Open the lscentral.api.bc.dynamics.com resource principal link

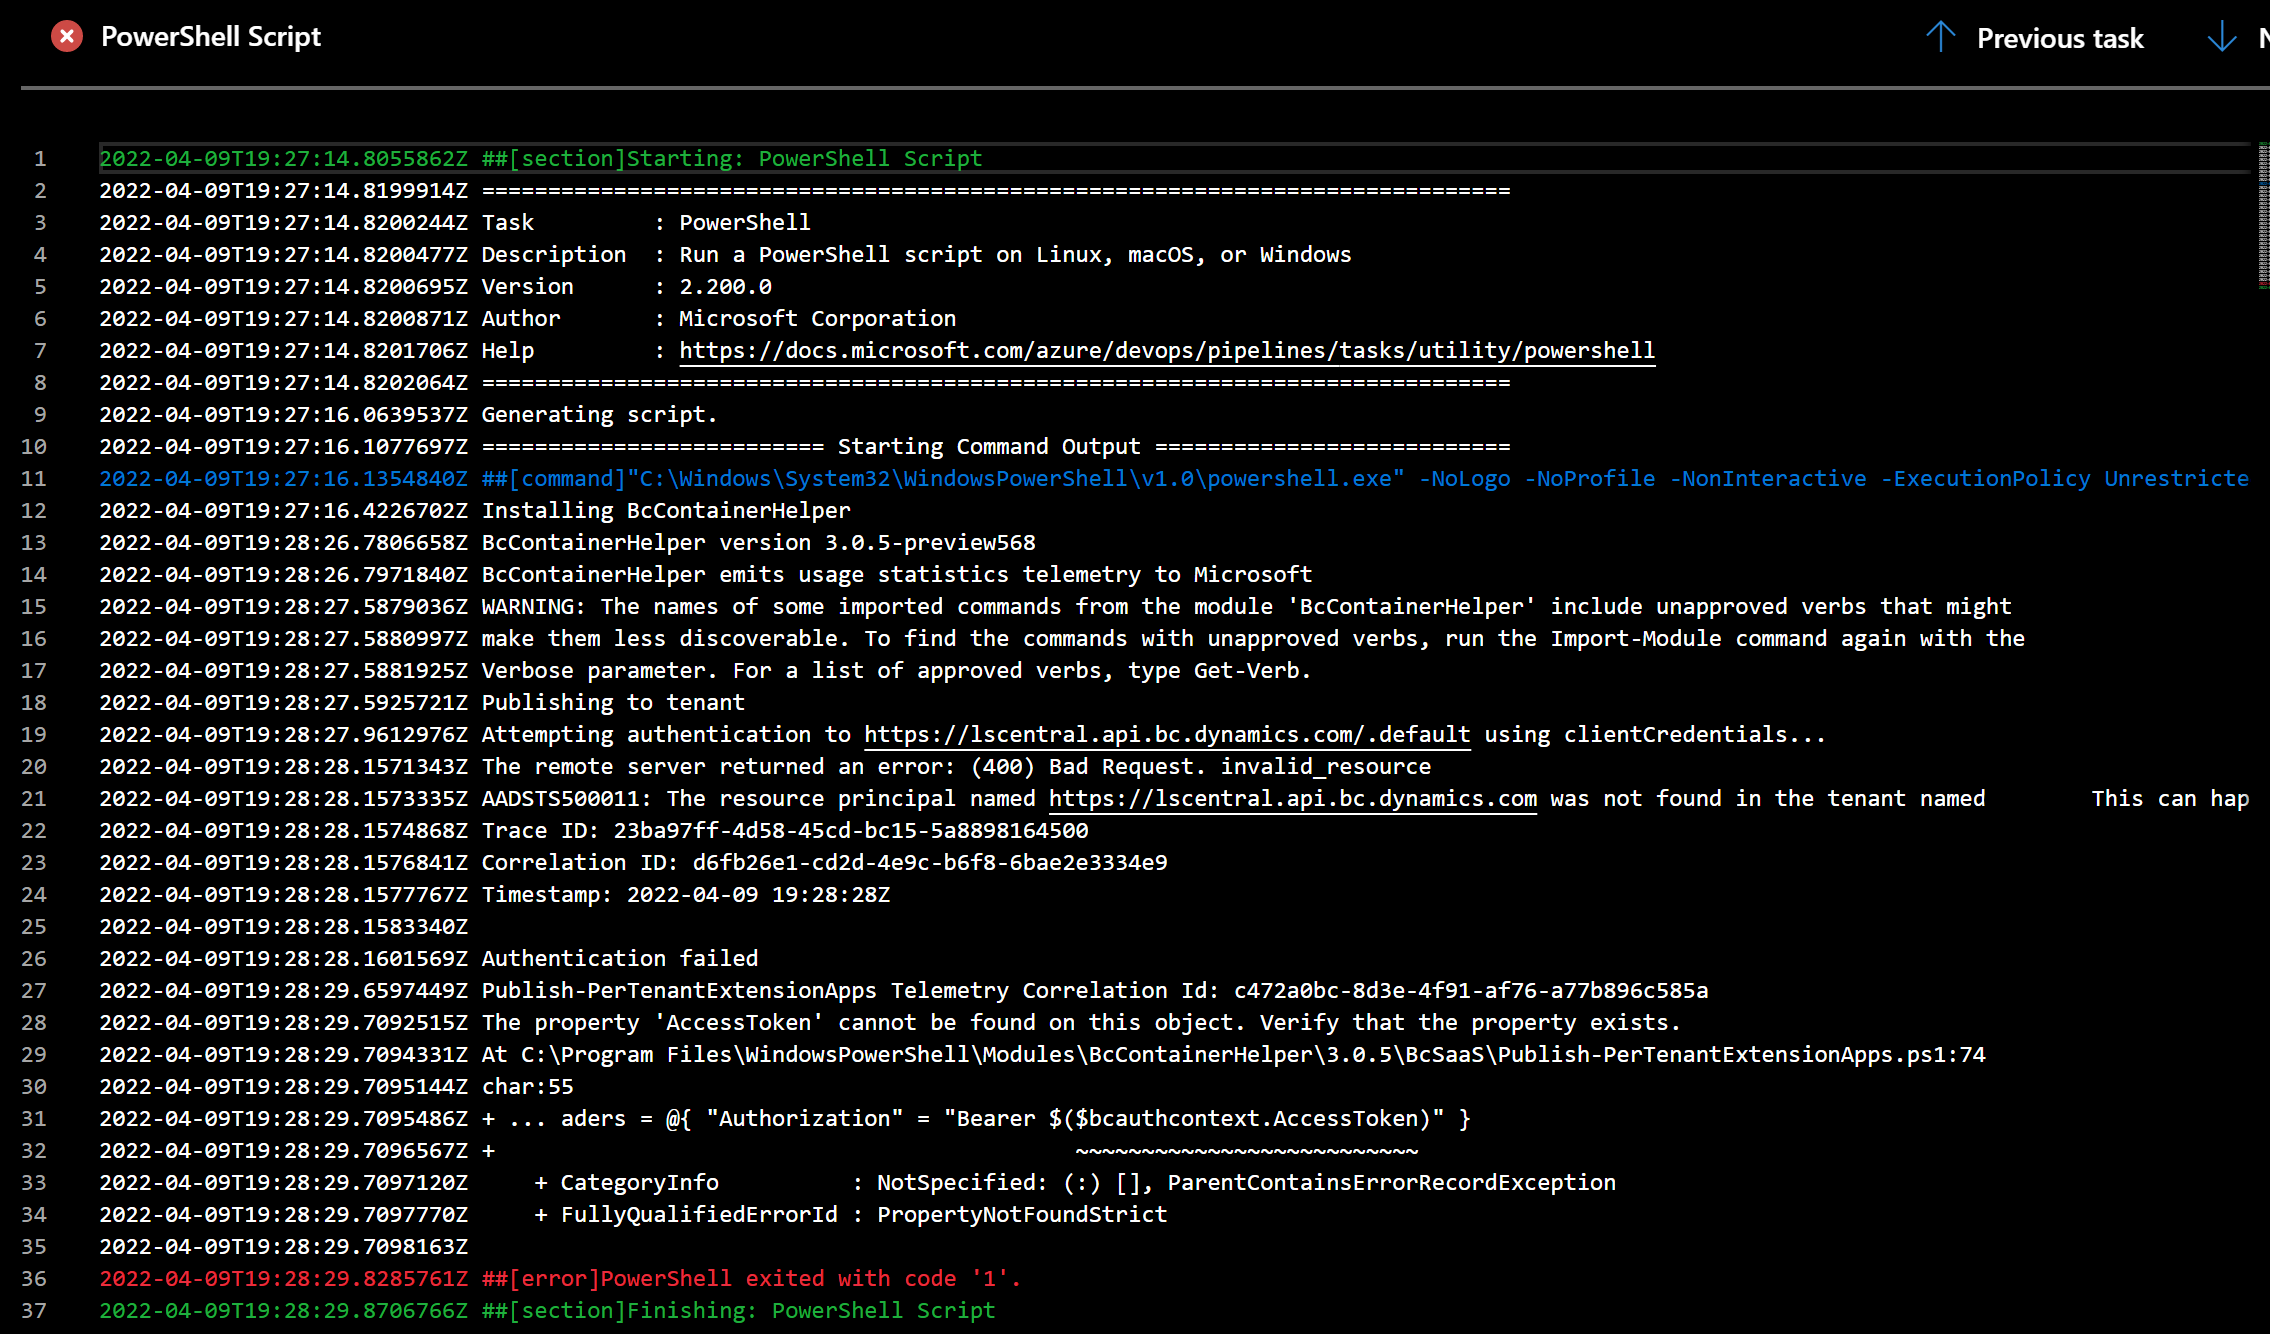(x=1292, y=798)
